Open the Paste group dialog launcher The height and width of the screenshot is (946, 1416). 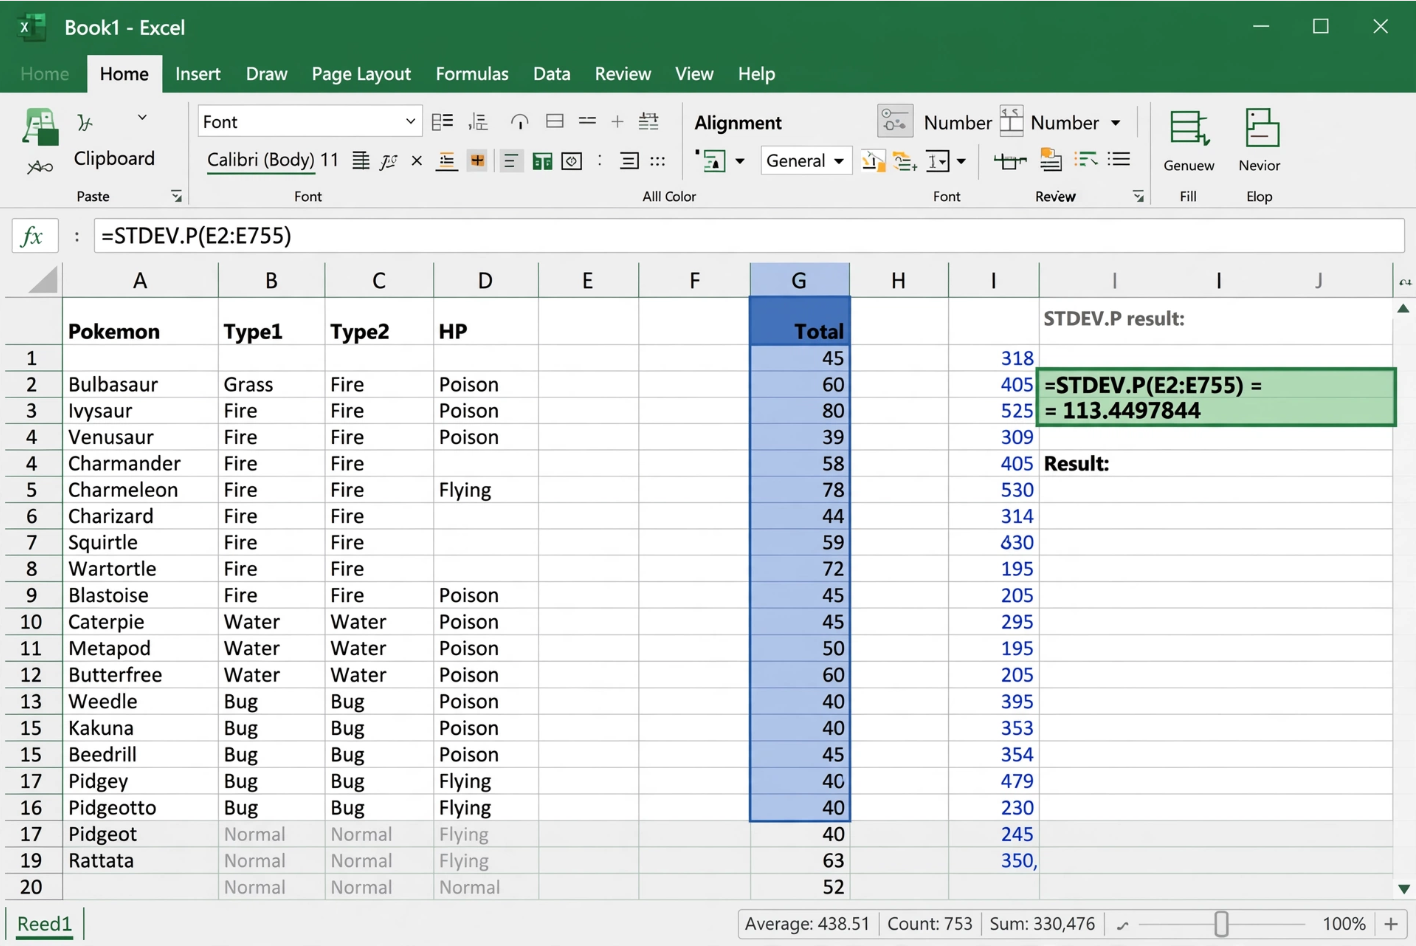pyautogui.click(x=176, y=196)
